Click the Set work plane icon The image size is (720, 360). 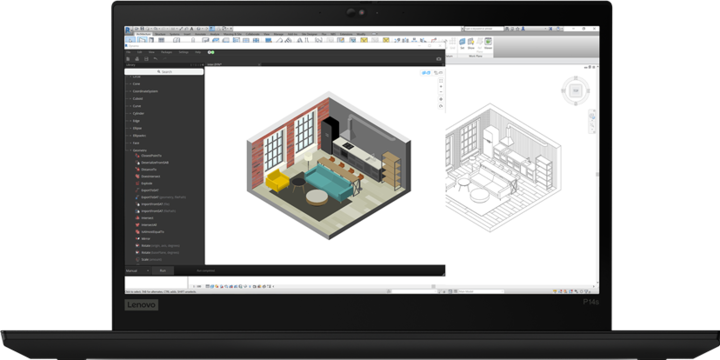pos(462,43)
